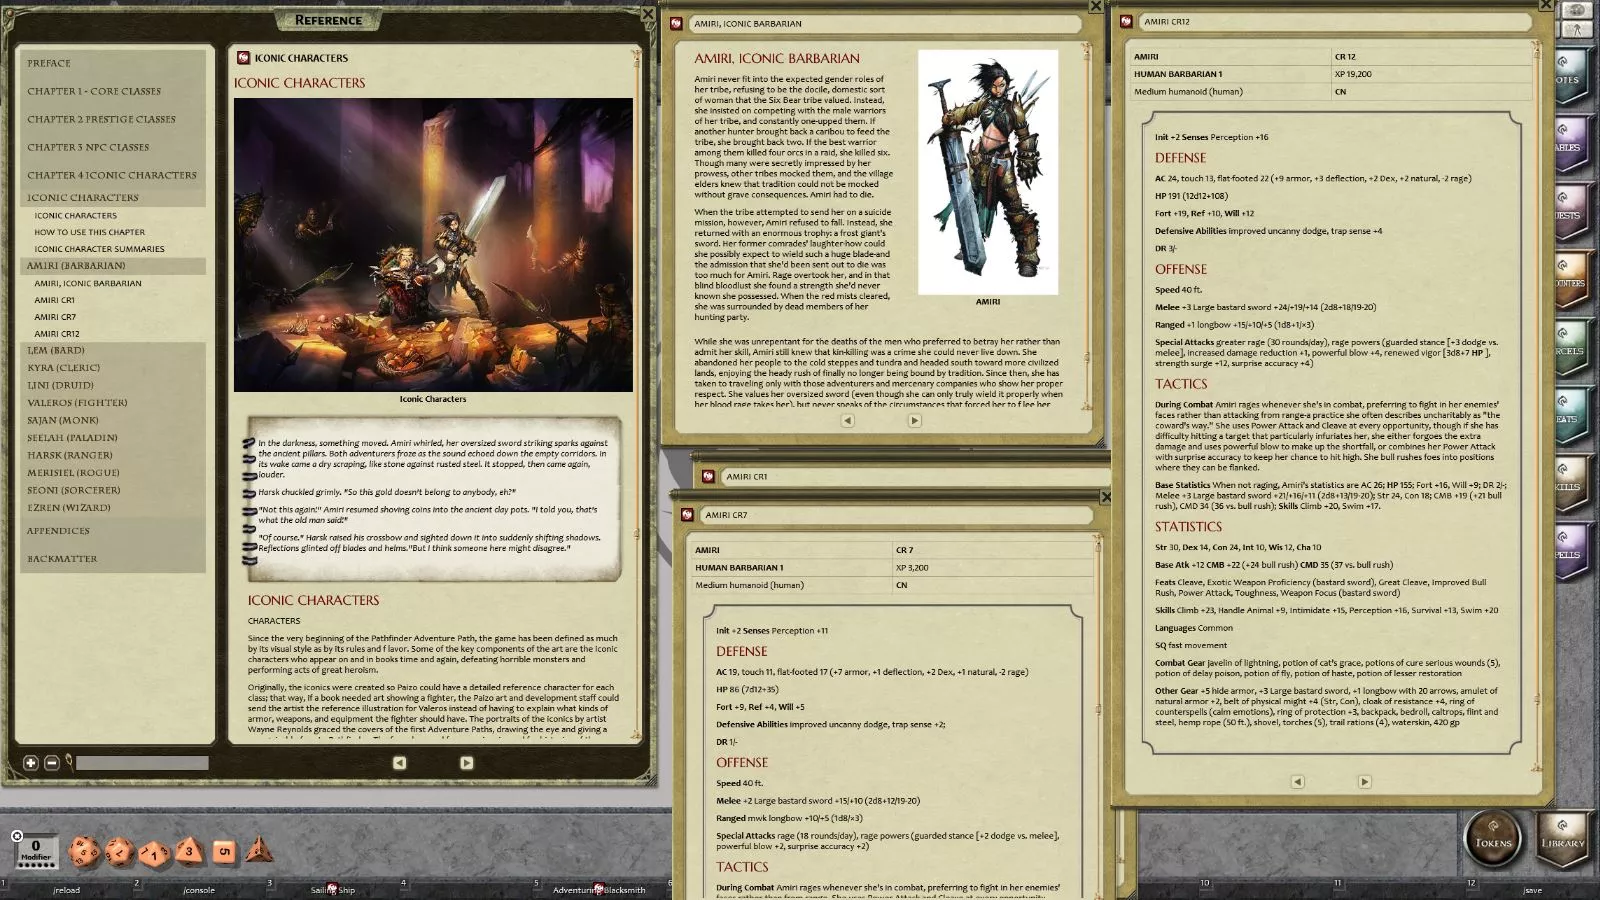The width and height of the screenshot is (1600, 900).
Task: Open the Feats sidebar button
Action: coord(1569,414)
